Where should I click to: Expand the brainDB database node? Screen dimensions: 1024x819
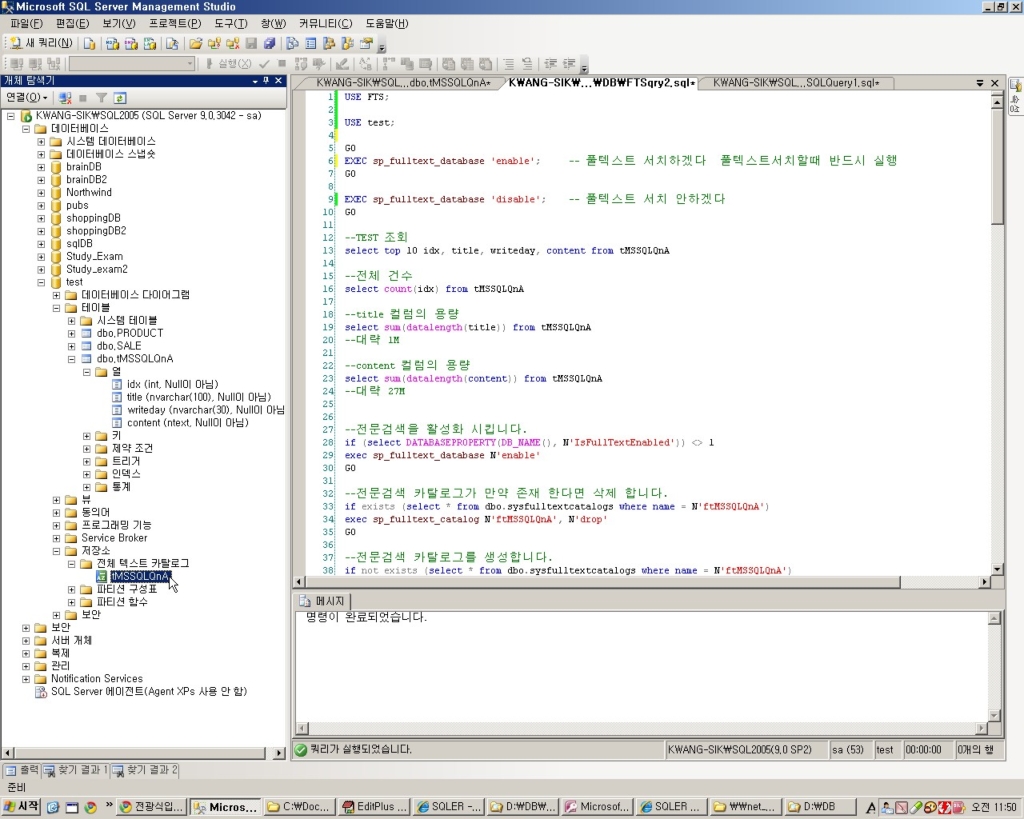click(41, 167)
